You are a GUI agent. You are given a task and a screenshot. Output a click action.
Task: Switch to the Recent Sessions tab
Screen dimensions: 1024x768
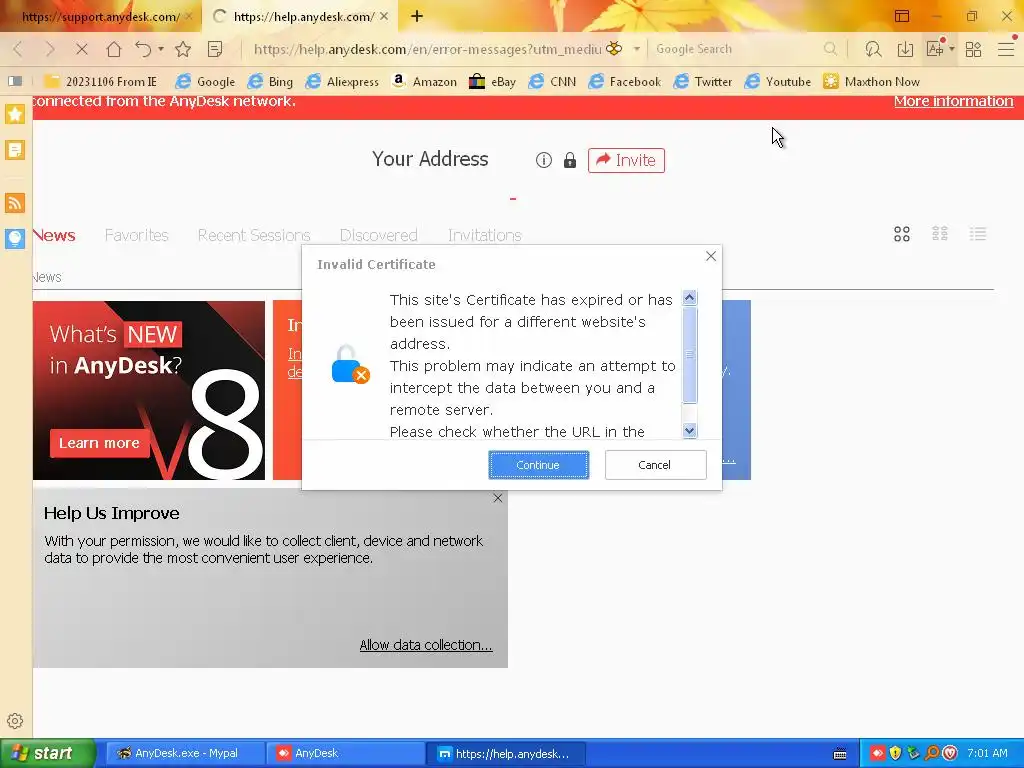(x=254, y=235)
